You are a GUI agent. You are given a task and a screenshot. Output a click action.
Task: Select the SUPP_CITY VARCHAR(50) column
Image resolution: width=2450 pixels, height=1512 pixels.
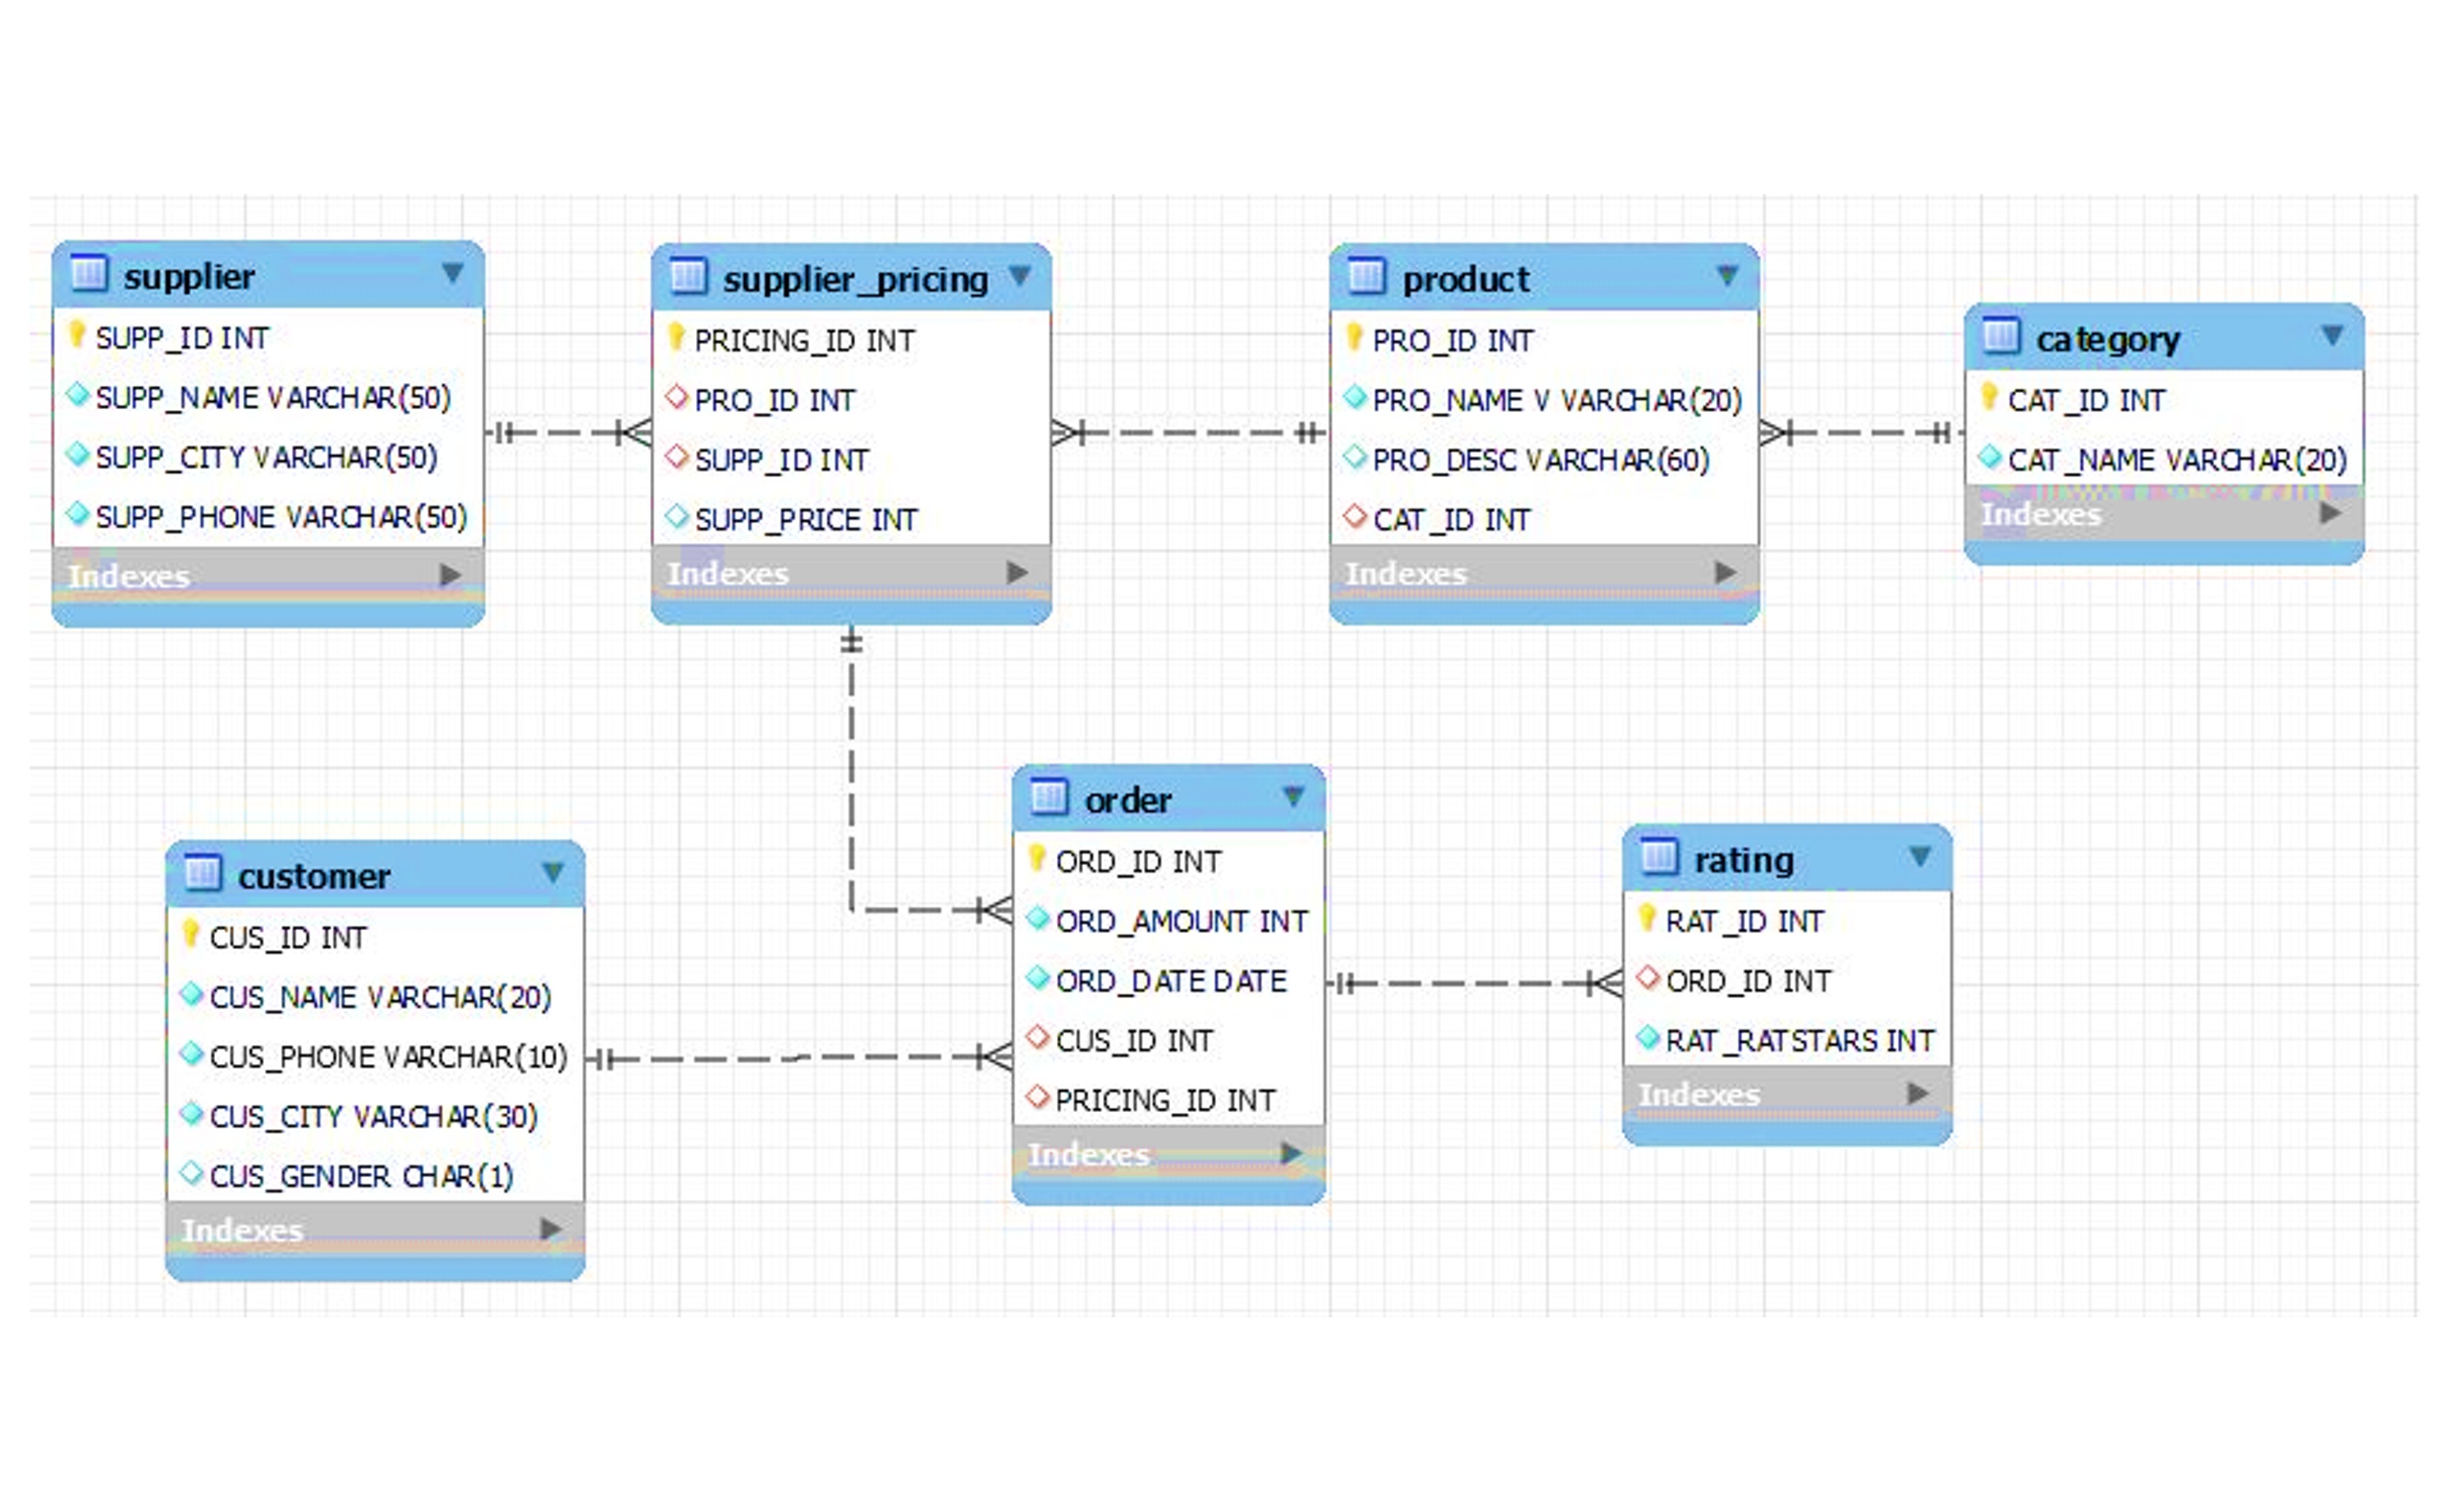click(268, 458)
